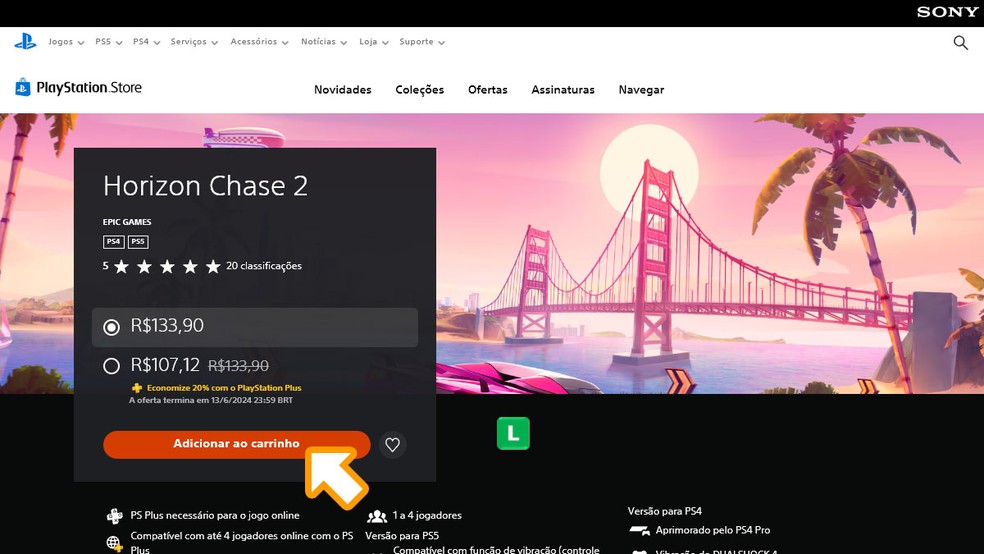This screenshot has height=554, width=984.
Task: Click the 1 a 4 jogadores players icon
Action: pyautogui.click(x=377, y=516)
